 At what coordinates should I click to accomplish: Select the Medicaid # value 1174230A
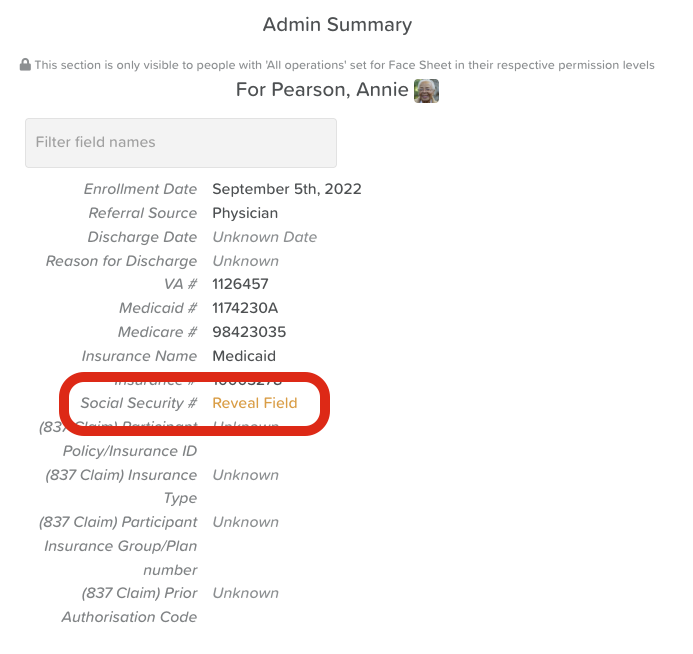pyautogui.click(x=245, y=308)
